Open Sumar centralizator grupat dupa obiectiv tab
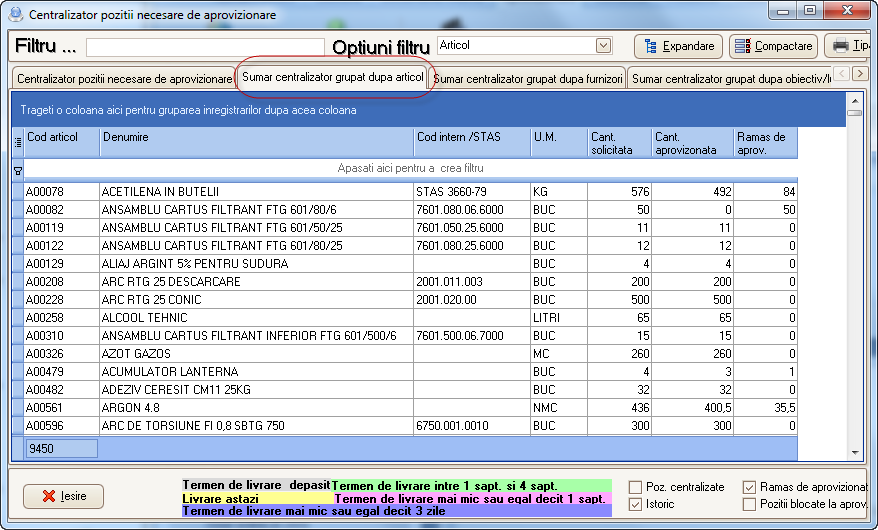878x530 pixels. [730, 79]
